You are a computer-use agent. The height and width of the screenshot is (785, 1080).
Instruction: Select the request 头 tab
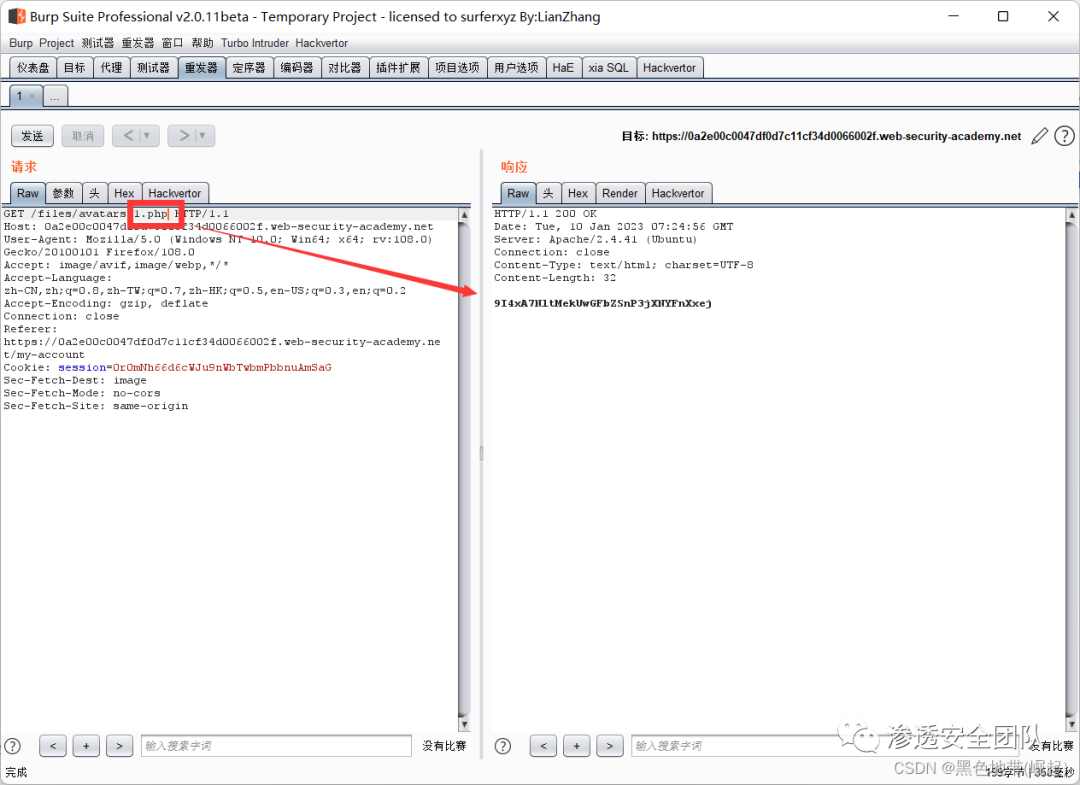coord(94,193)
